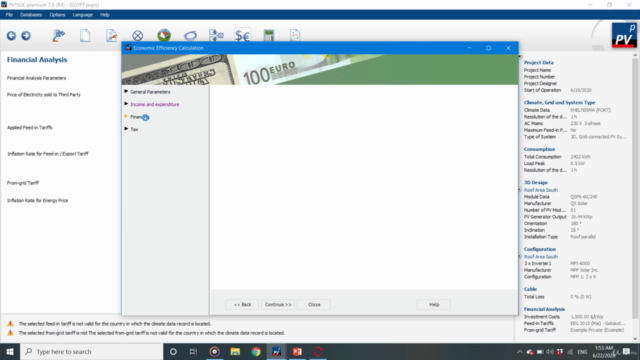Open the File menu
The width and height of the screenshot is (640, 360).
coord(9,15)
